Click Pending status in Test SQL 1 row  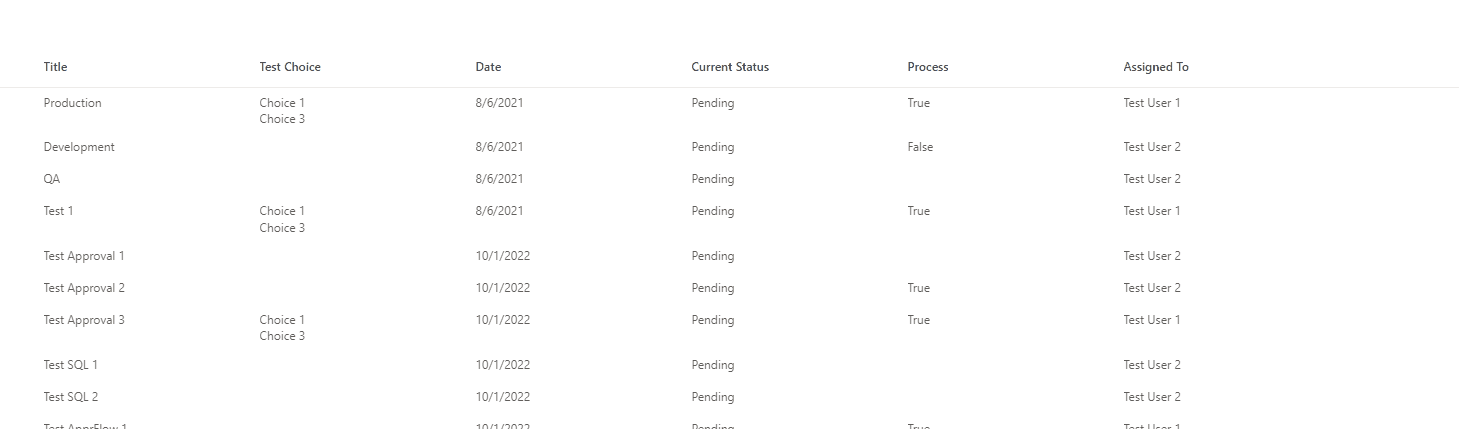713,365
